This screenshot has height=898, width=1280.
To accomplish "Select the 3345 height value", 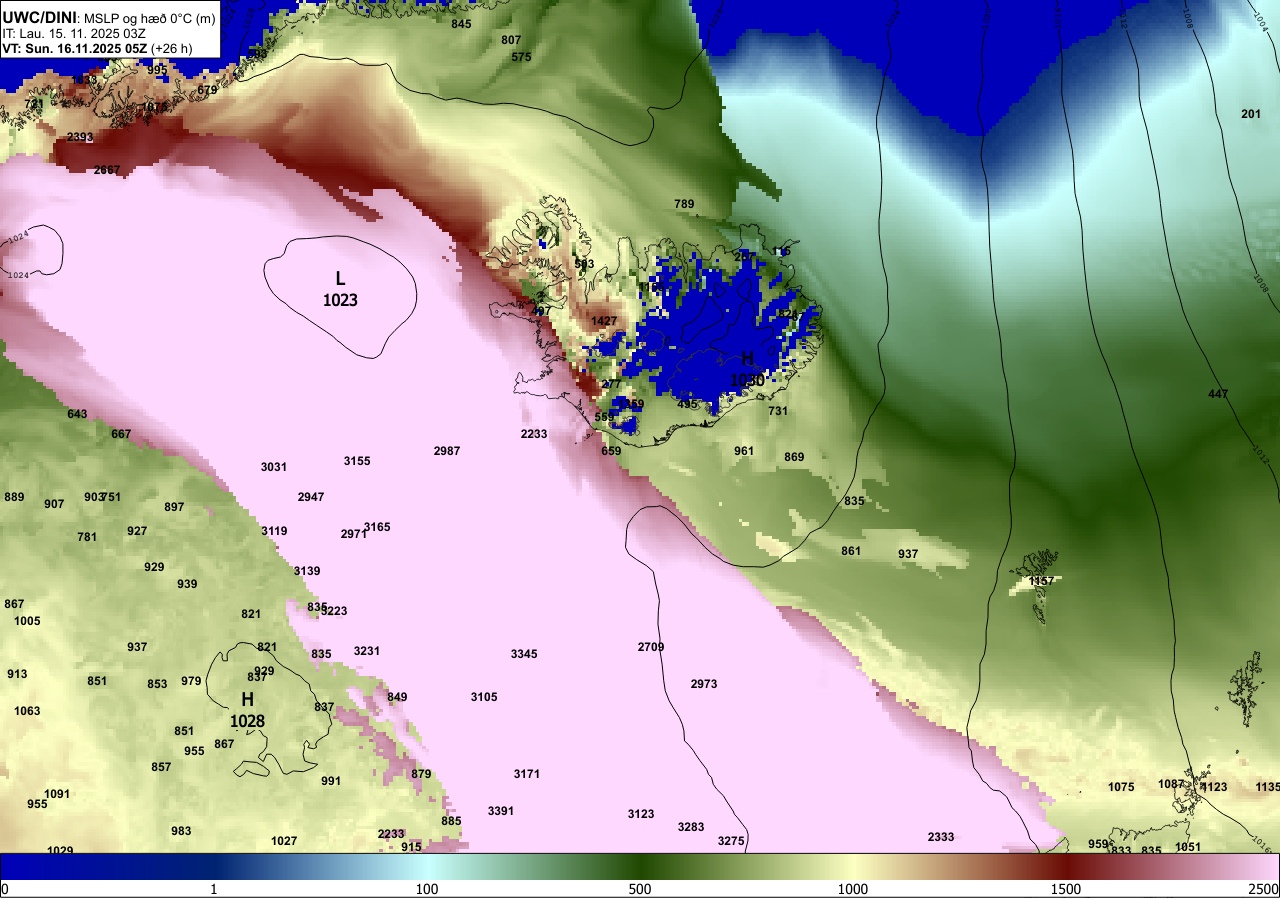I will coord(524,654).
